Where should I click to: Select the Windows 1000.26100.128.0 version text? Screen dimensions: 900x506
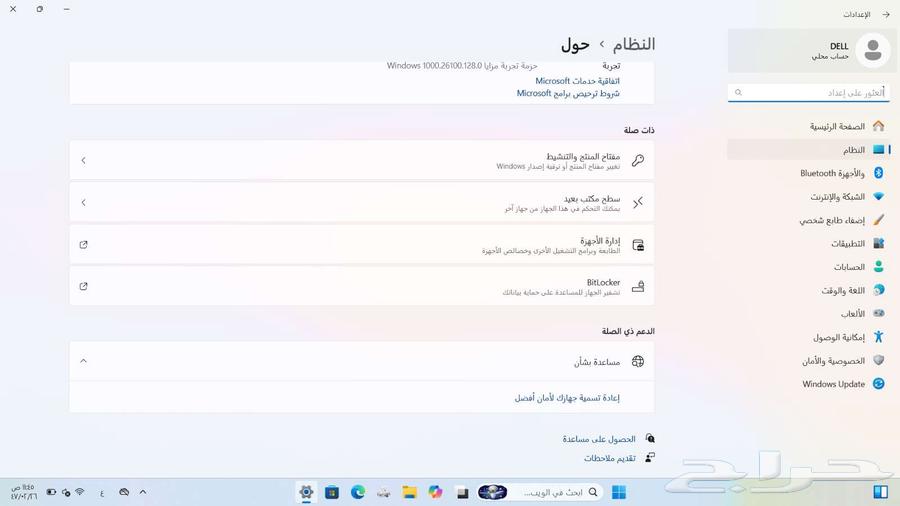click(435, 65)
